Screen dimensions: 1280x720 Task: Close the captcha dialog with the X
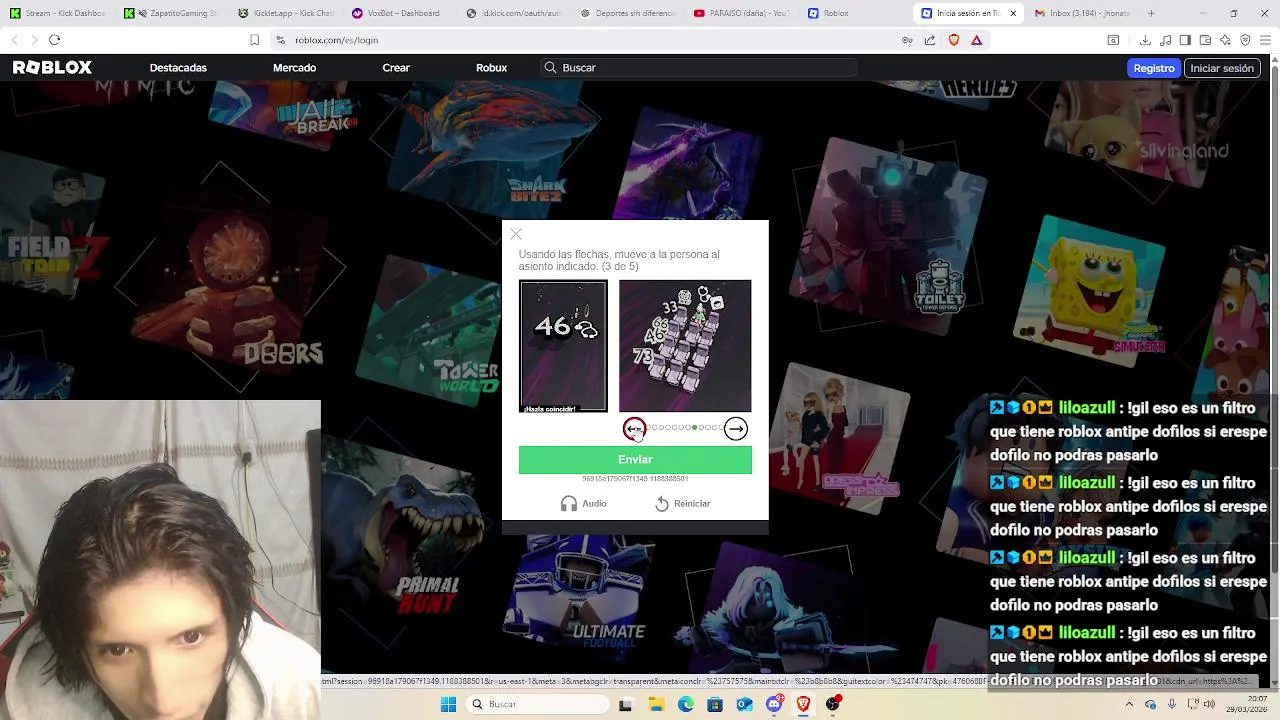pyautogui.click(x=516, y=234)
